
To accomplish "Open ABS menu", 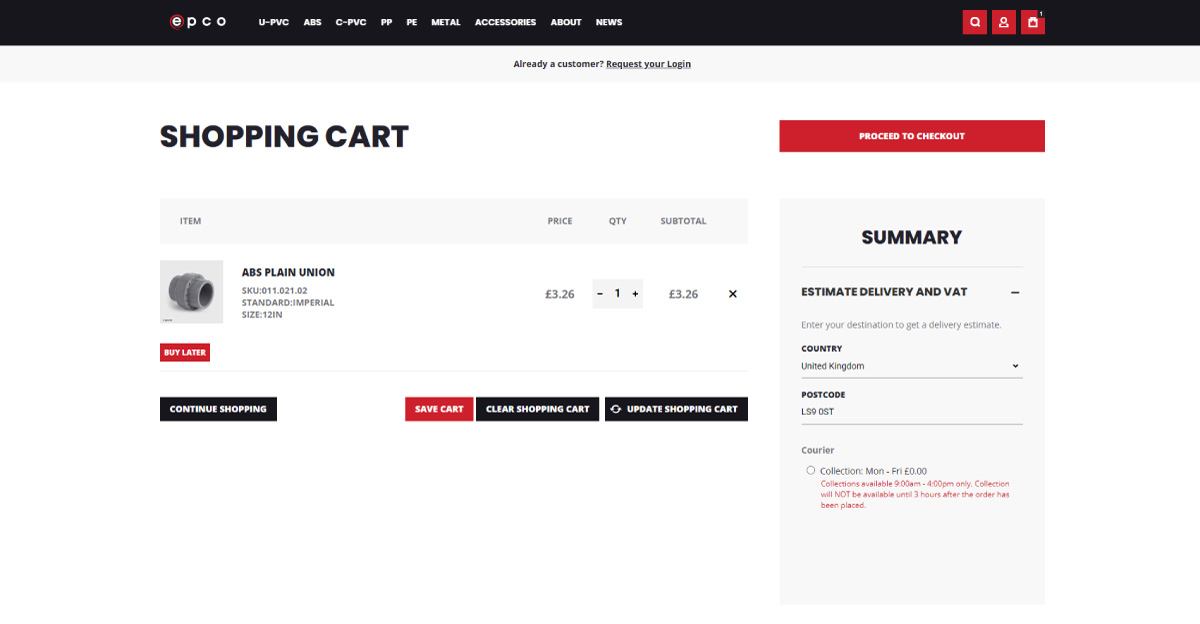I will tap(313, 22).
